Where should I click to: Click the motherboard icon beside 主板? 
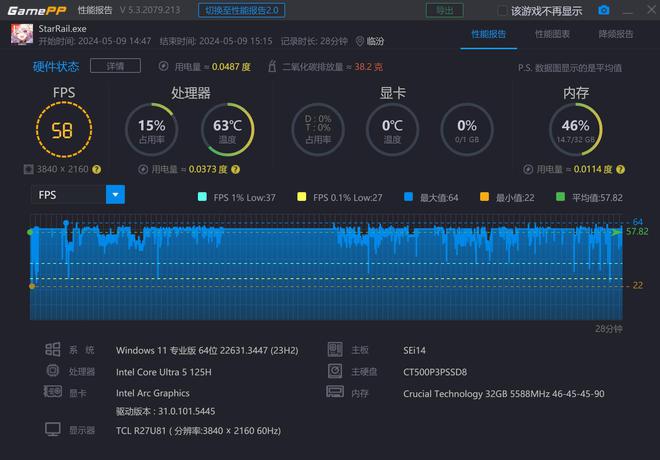pos(335,349)
